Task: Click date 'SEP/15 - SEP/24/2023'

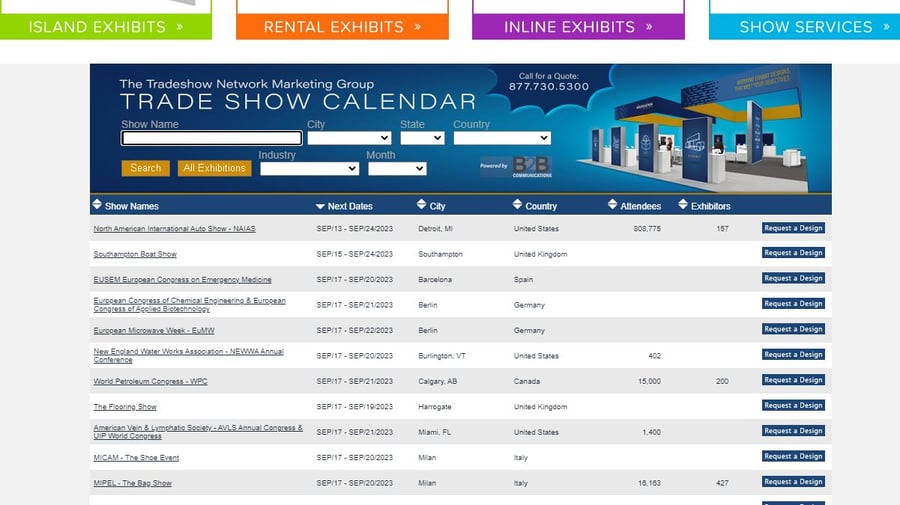Action: pyautogui.click(x=354, y=254)
